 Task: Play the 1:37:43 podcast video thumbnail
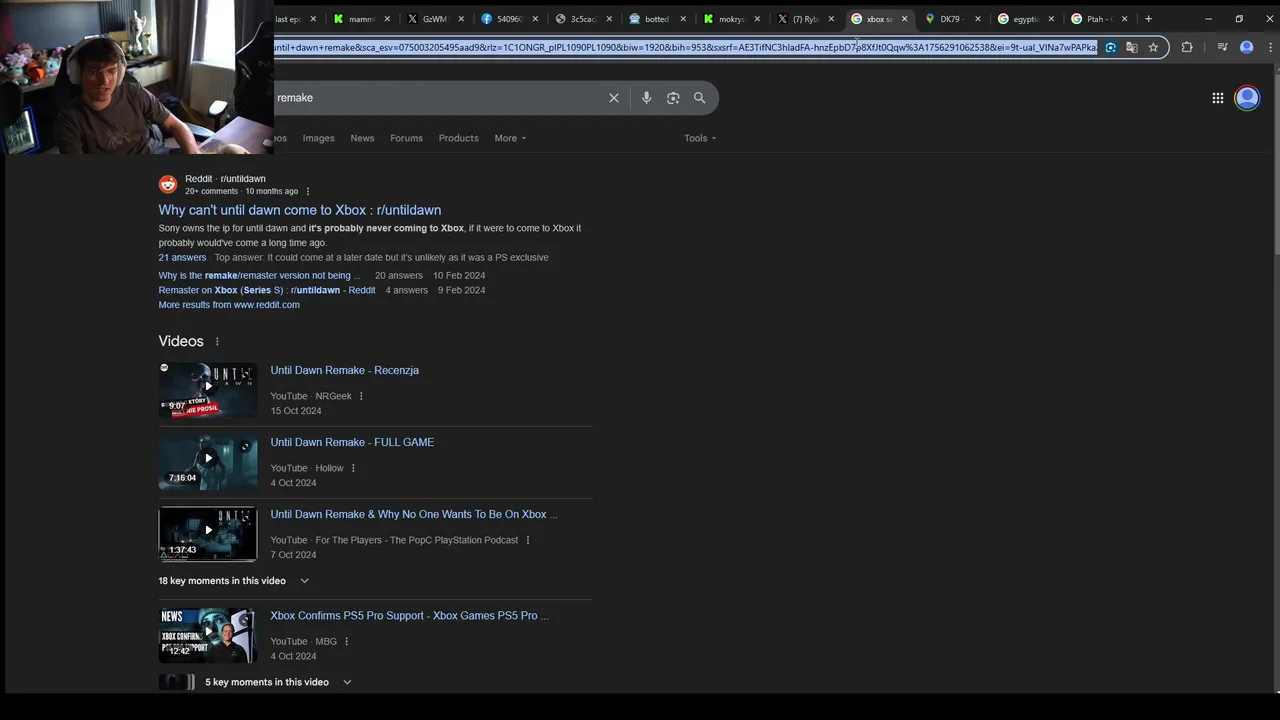pyautogui.click(x=208, y=534)
